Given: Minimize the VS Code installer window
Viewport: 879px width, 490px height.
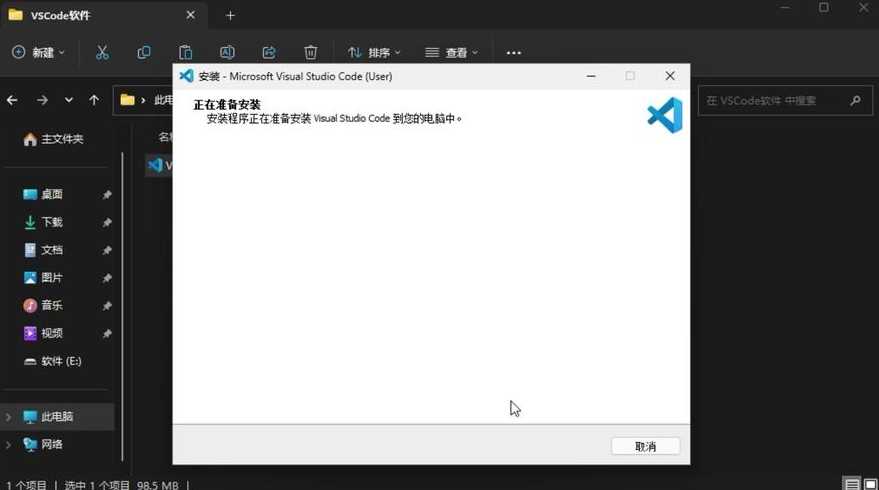Looking at the screenshot, I should pos(591,76).
